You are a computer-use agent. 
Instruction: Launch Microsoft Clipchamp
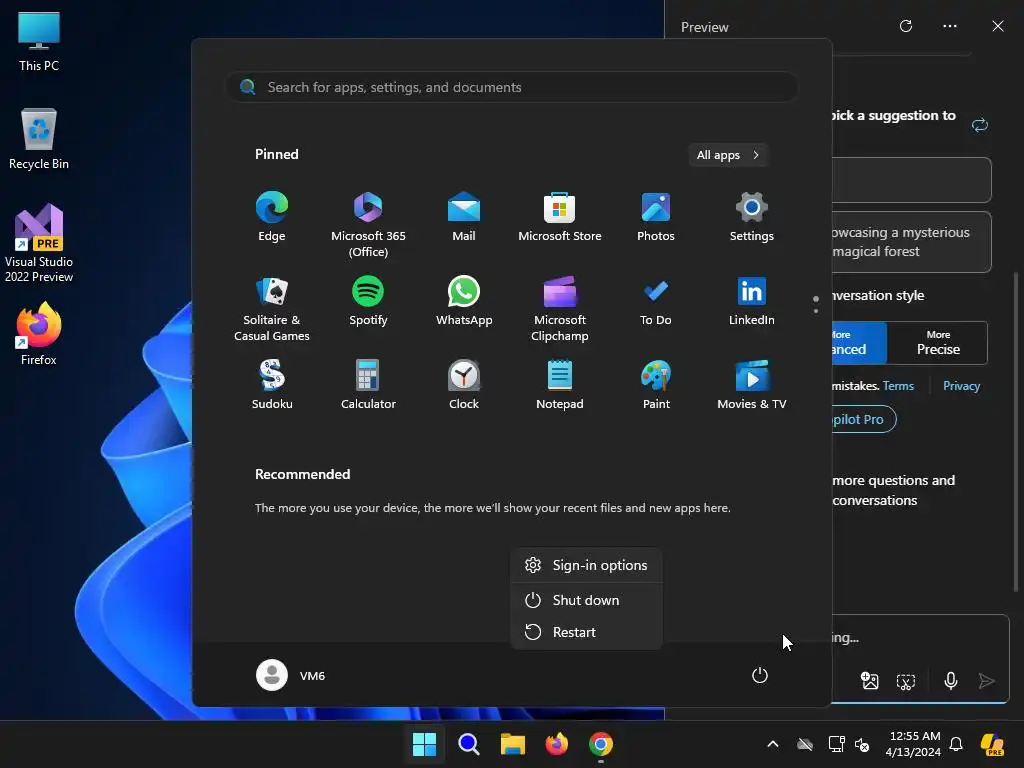pos(560,309)
